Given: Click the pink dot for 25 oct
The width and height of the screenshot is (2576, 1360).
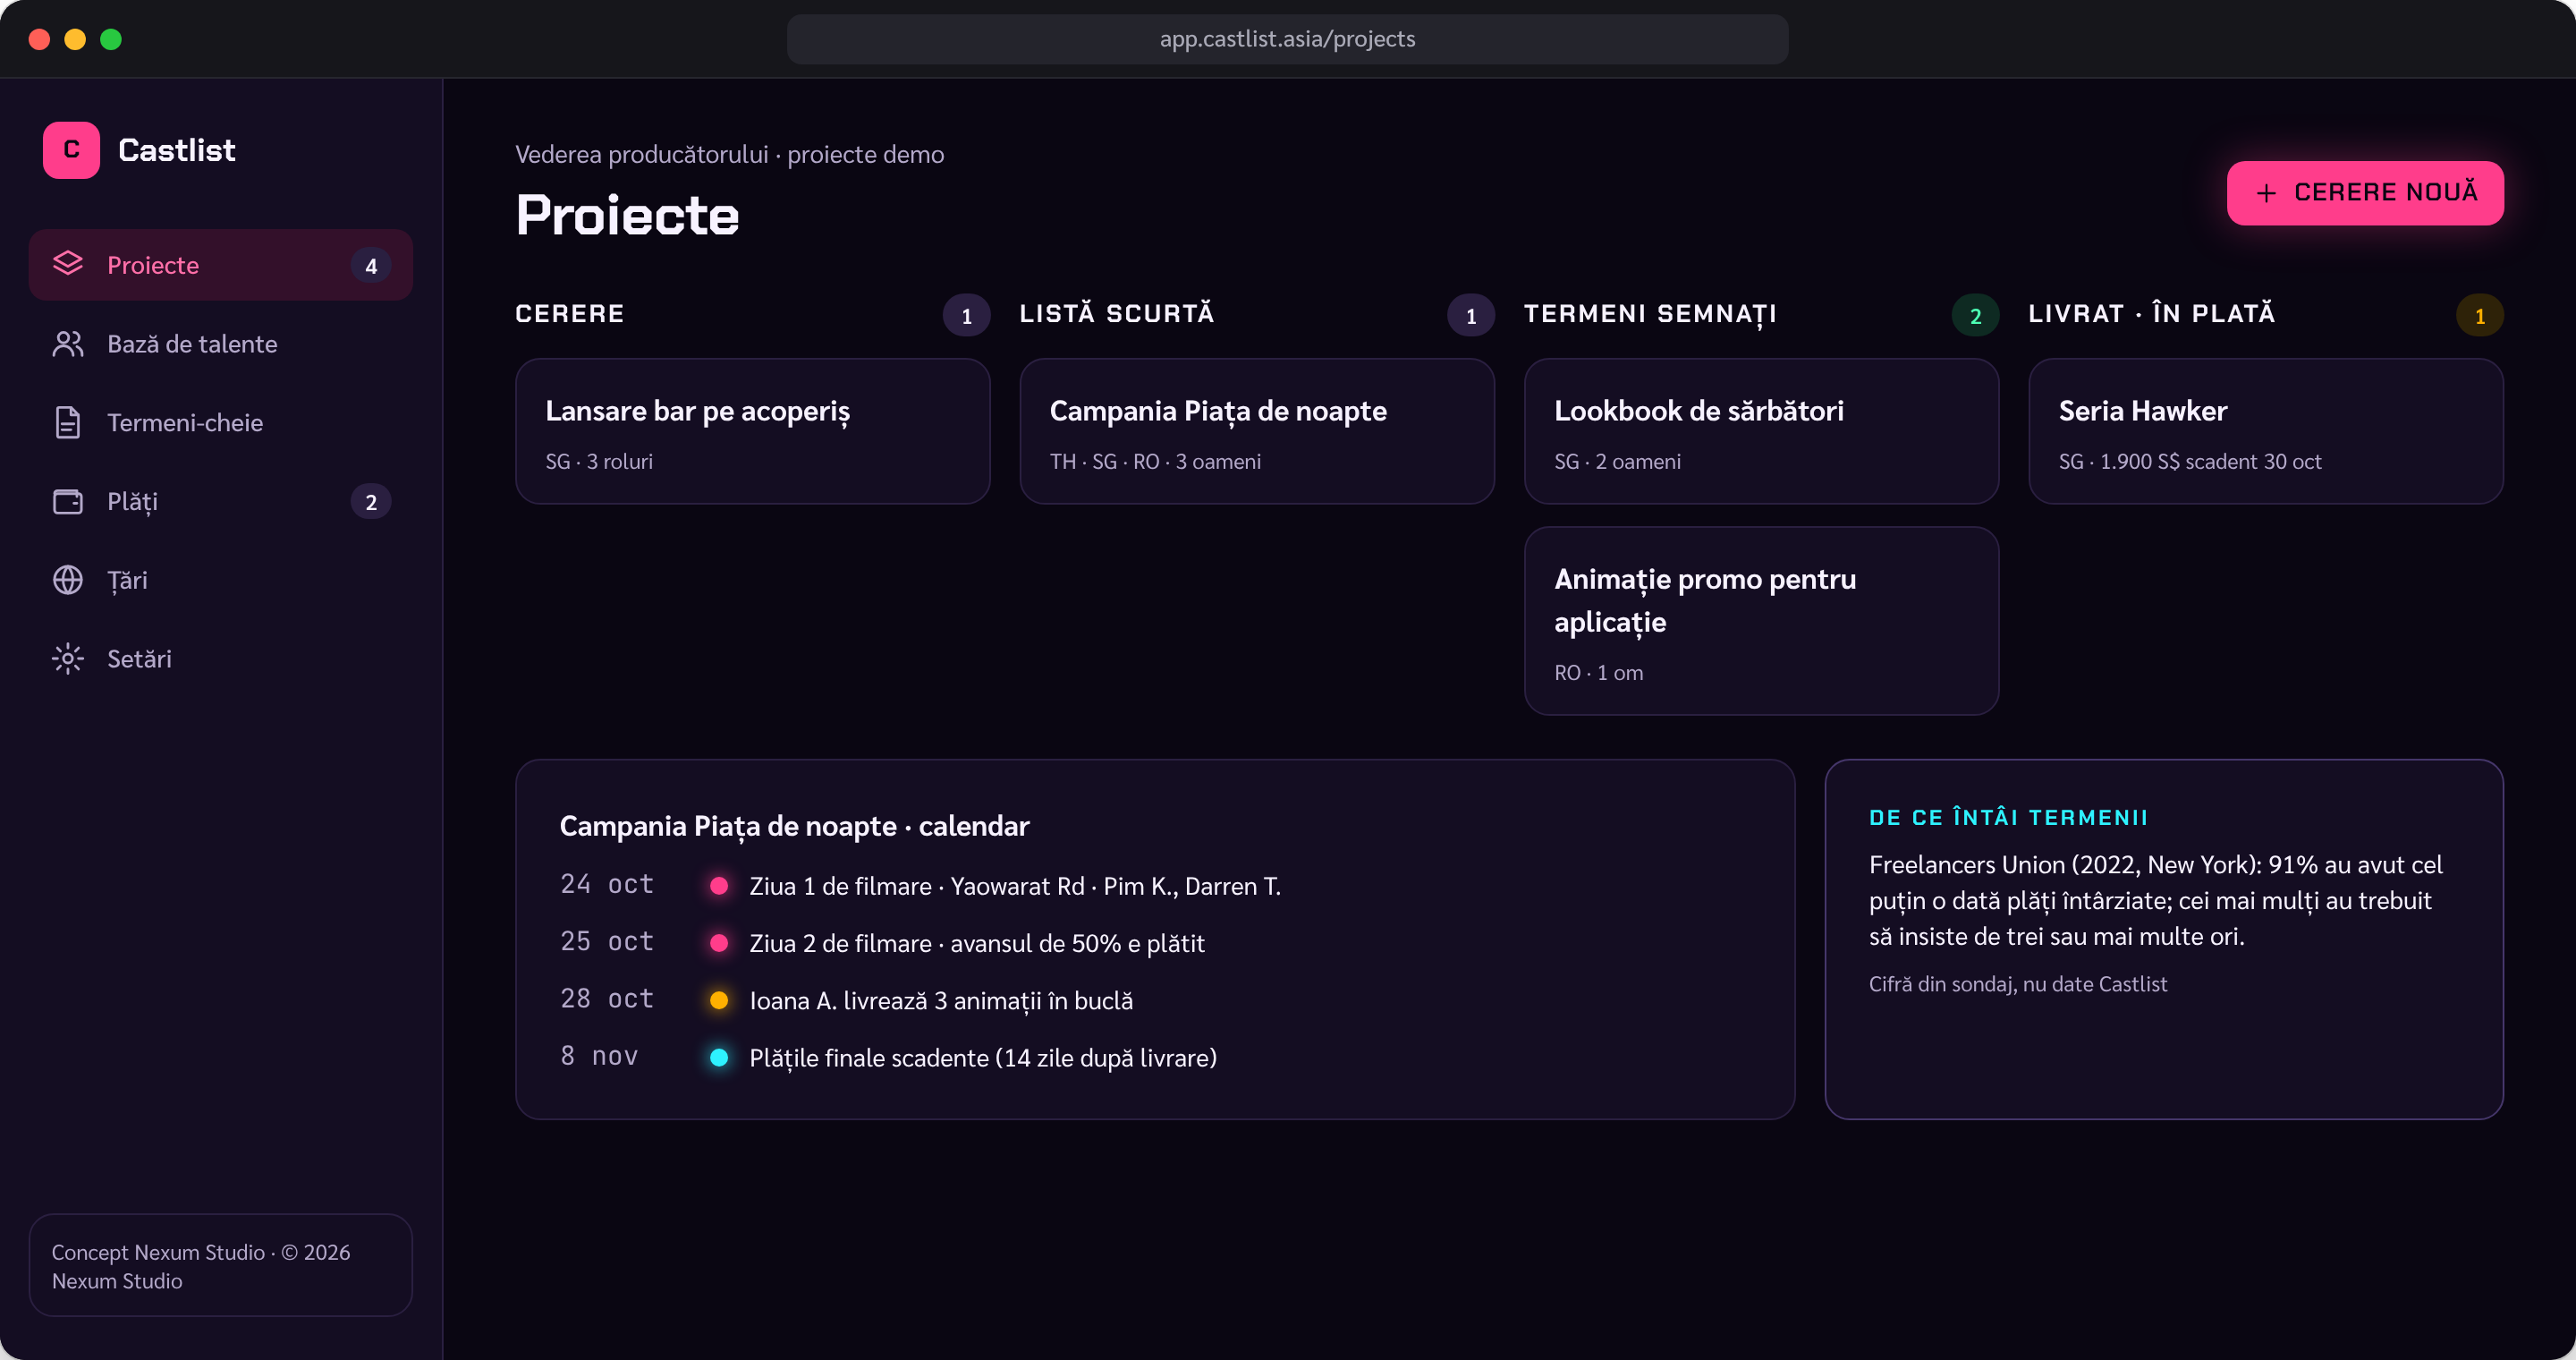Looking at the screenshot, I should [718, 943].
